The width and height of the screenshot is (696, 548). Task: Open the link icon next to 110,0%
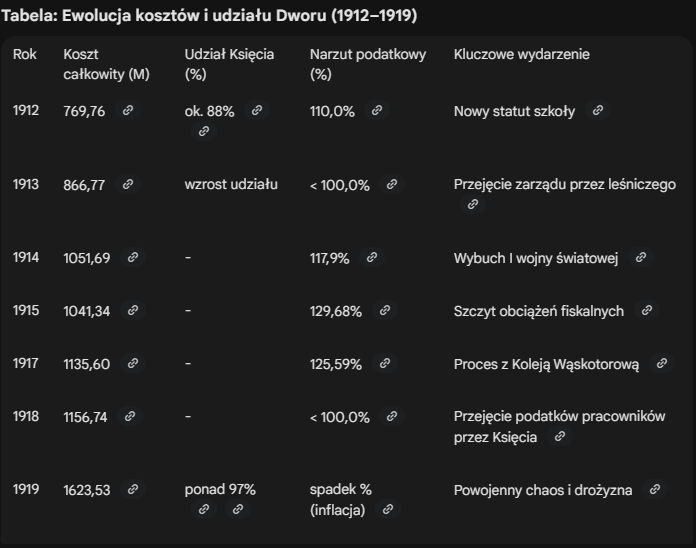click(377, 112)
